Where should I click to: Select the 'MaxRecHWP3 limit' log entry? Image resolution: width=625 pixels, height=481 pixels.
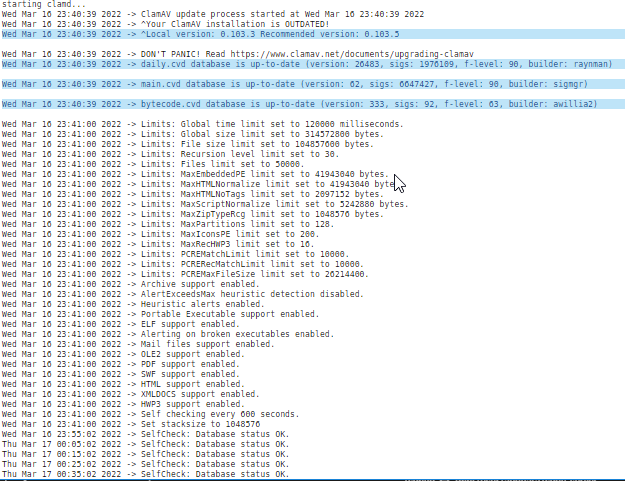[x=158, y=244]
